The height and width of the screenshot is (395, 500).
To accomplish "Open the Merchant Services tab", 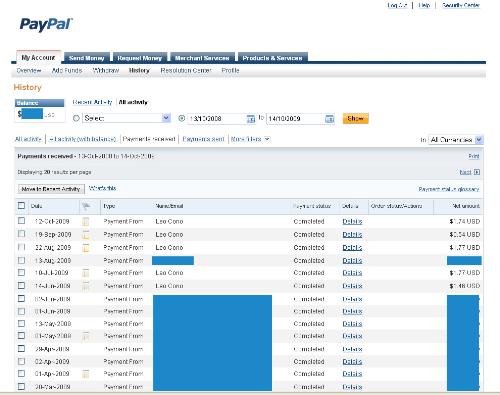I will click(202, 58).
